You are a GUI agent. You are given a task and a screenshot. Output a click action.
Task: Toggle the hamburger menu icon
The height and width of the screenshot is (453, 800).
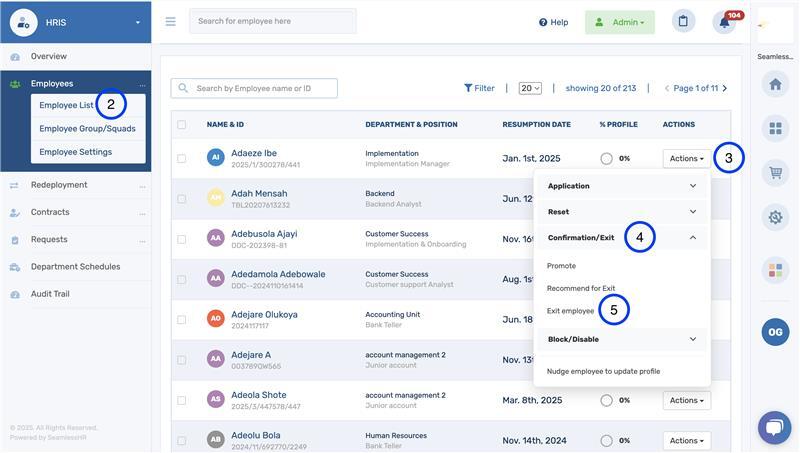[170, 22]
